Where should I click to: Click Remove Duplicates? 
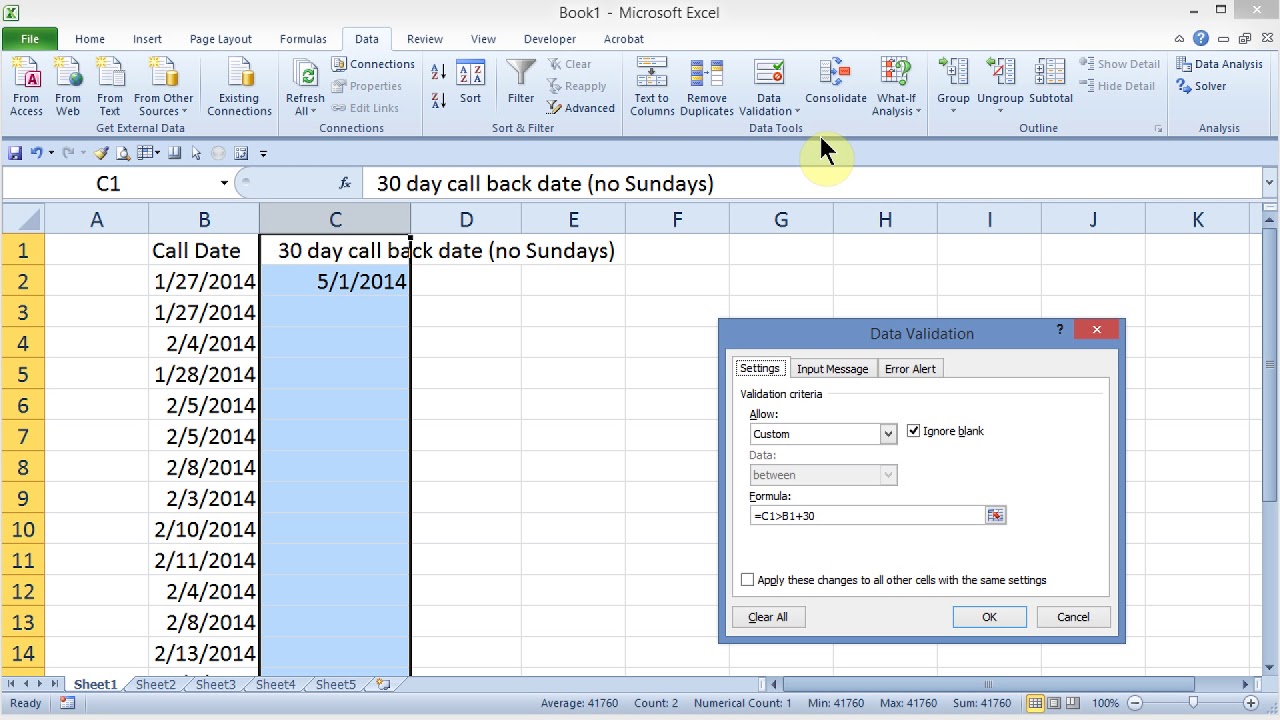707,87
